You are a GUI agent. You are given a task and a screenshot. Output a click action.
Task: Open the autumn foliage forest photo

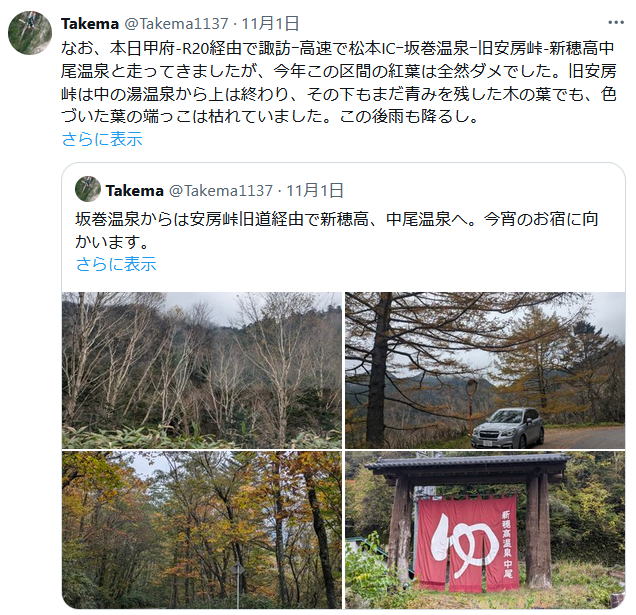(202, 529)
